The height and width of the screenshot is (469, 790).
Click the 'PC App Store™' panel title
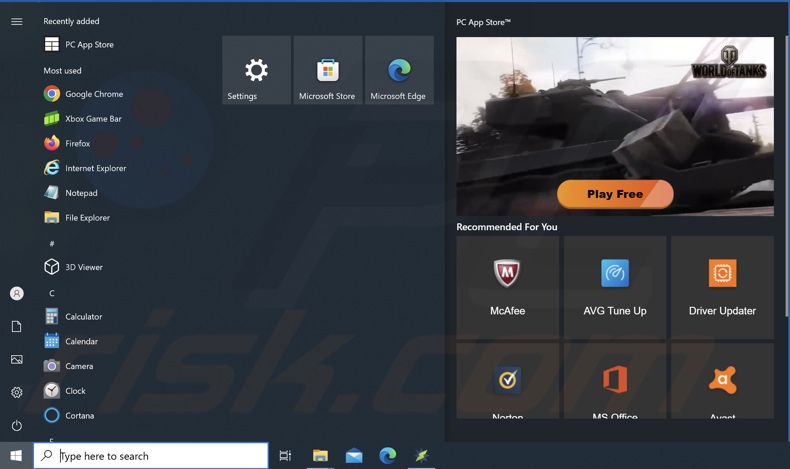click(483, 22)
